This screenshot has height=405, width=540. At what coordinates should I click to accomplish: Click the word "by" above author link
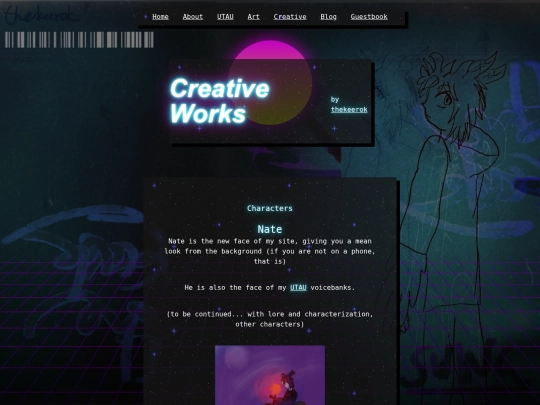[x=335, y=100]
